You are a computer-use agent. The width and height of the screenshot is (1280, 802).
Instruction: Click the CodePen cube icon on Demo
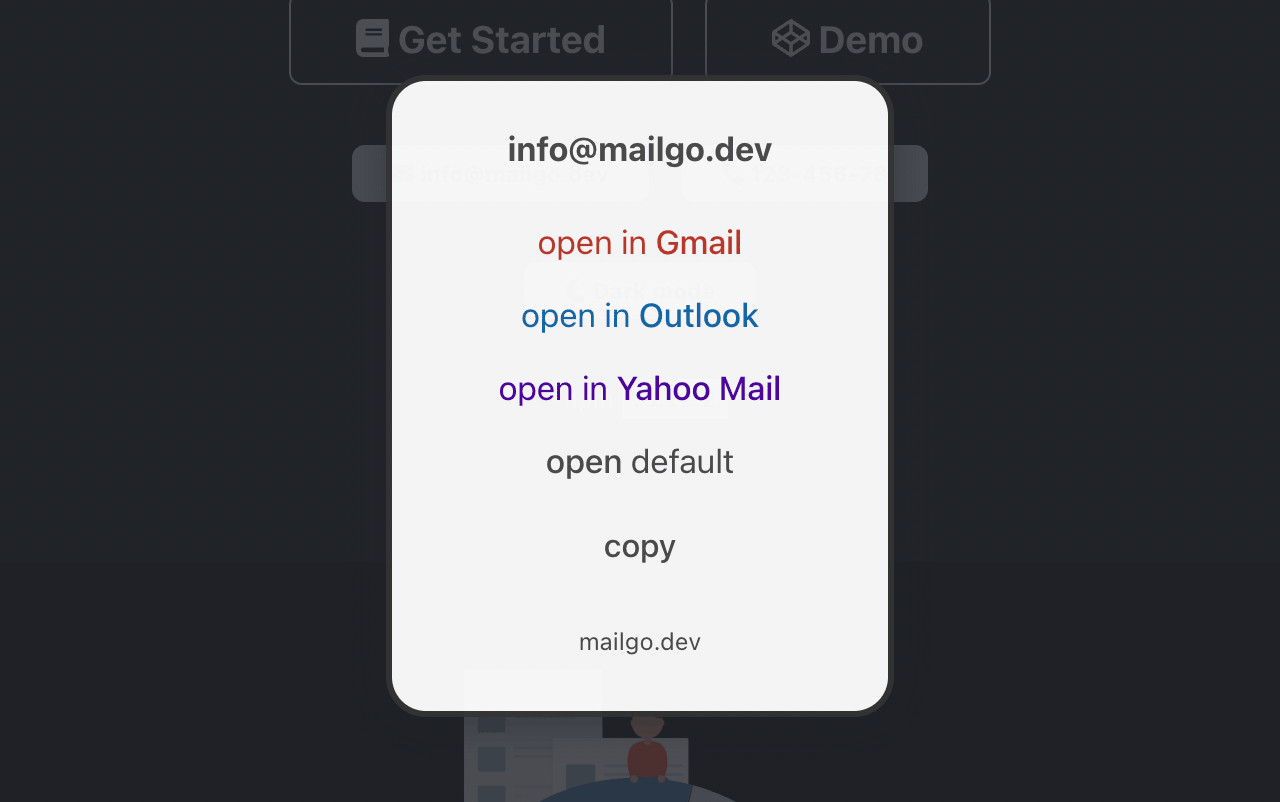[790, 39]
